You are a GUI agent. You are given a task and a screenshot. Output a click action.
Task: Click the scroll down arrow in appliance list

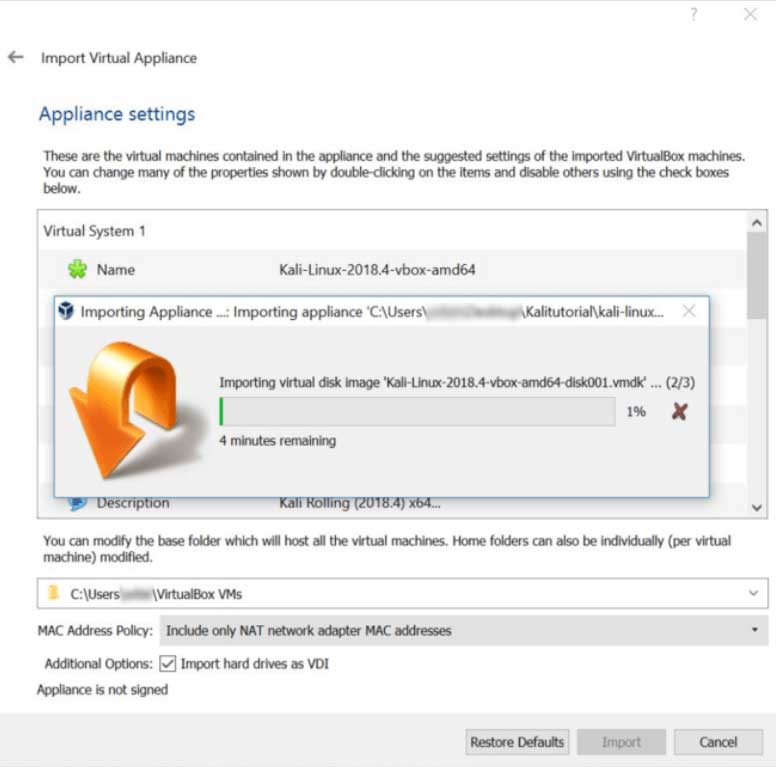[x=757, y=507]
